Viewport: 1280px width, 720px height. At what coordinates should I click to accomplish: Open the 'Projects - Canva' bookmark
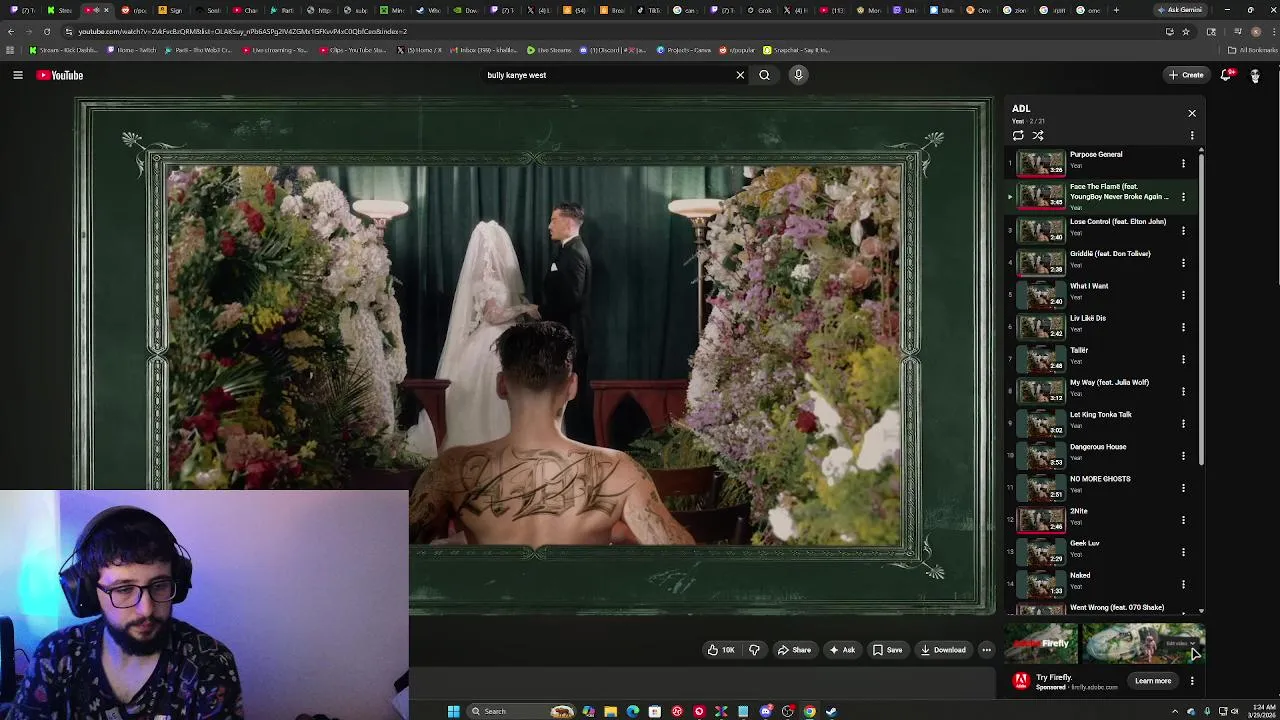coord(682,50)
